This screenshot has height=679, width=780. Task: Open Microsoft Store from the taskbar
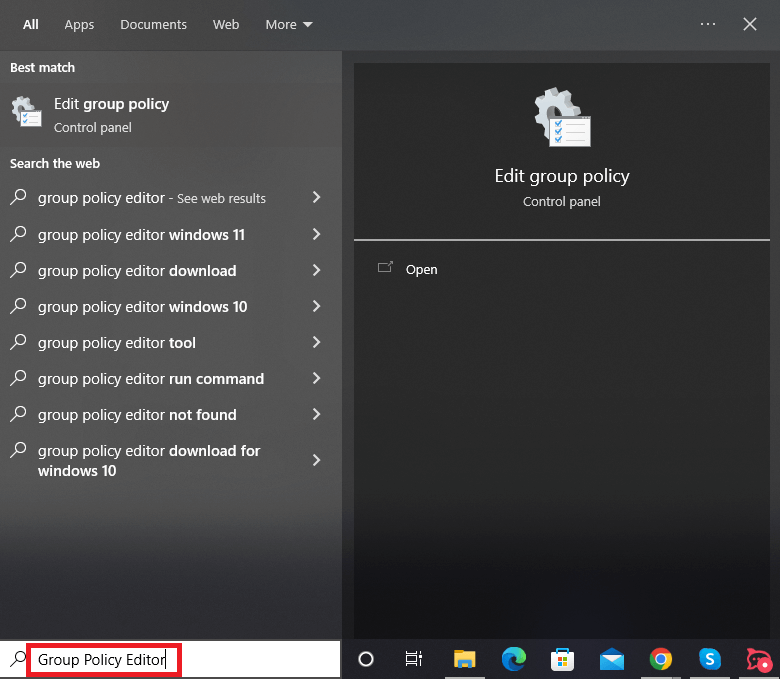(x=562, y=660)
